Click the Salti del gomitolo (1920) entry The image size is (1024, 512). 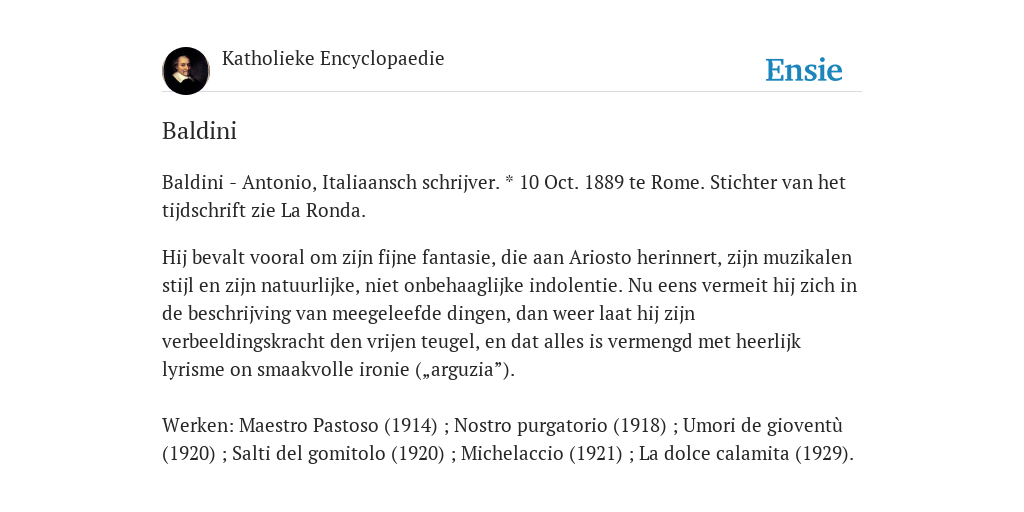click(338, 454)
